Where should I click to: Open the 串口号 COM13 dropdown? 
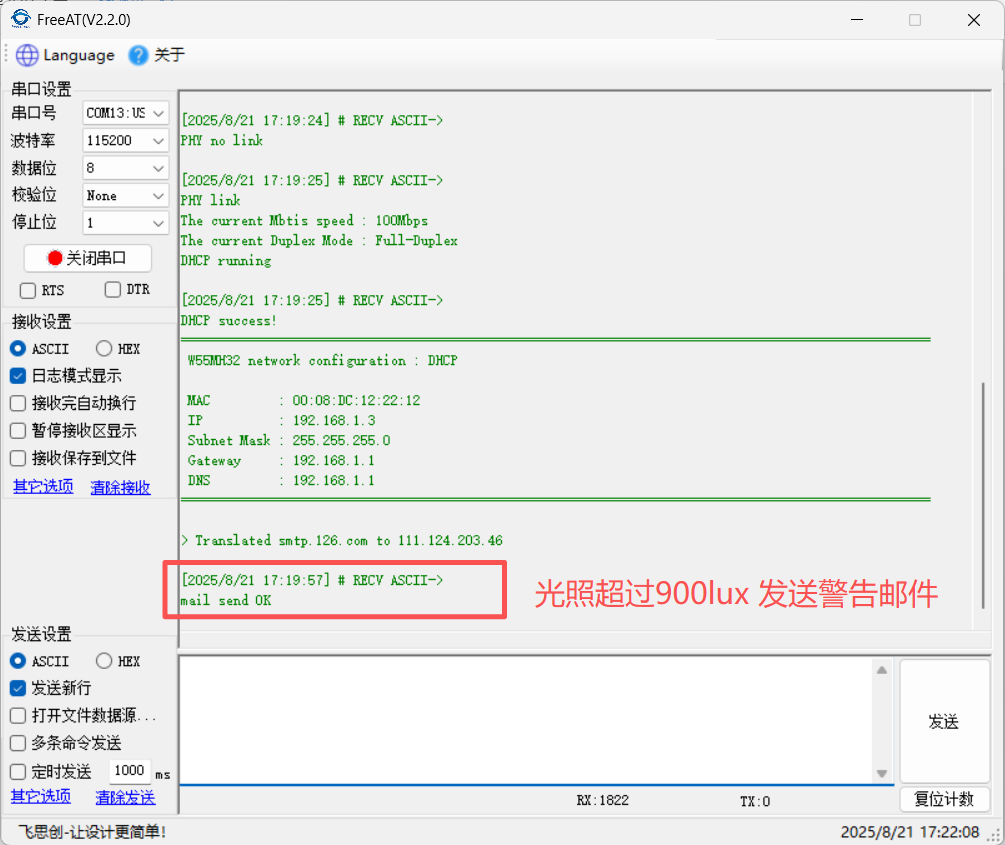click(x=126, y=113)
